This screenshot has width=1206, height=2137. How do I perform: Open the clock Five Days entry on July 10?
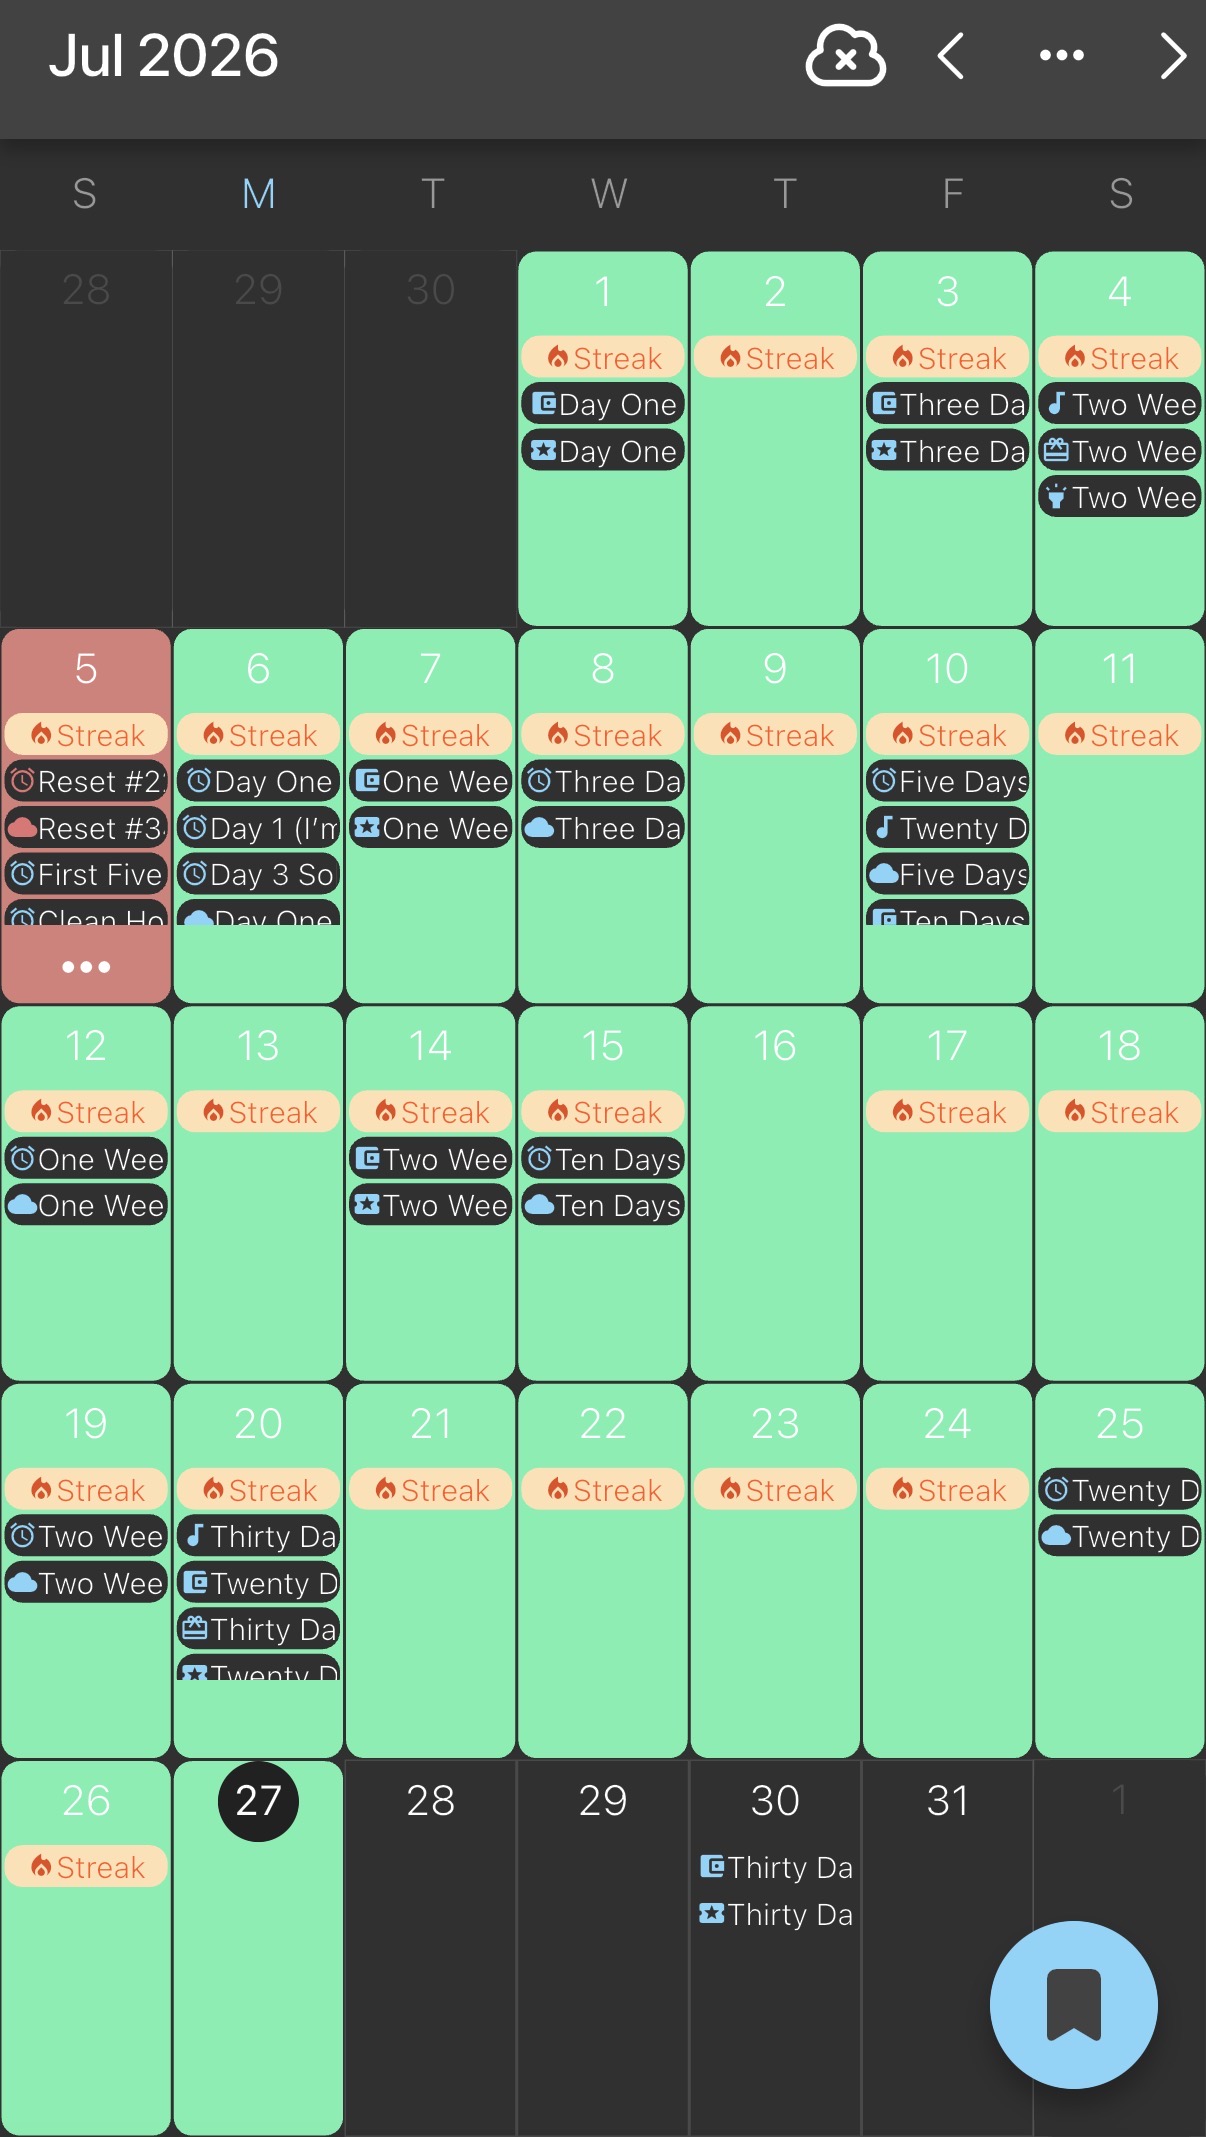[948, 782]
